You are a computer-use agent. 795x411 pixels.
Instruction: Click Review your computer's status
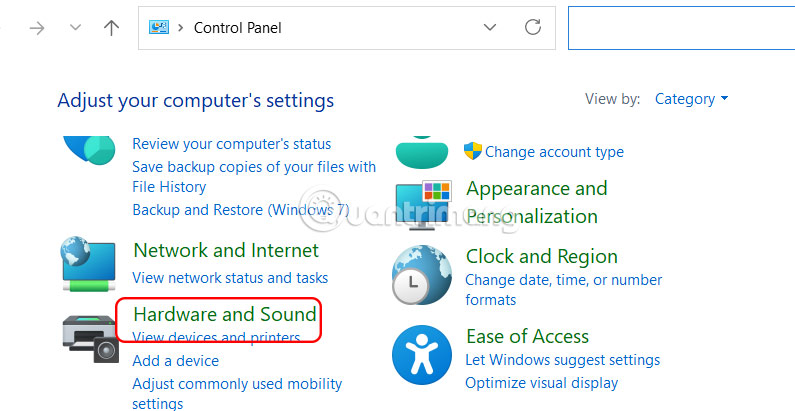point(231,144)
